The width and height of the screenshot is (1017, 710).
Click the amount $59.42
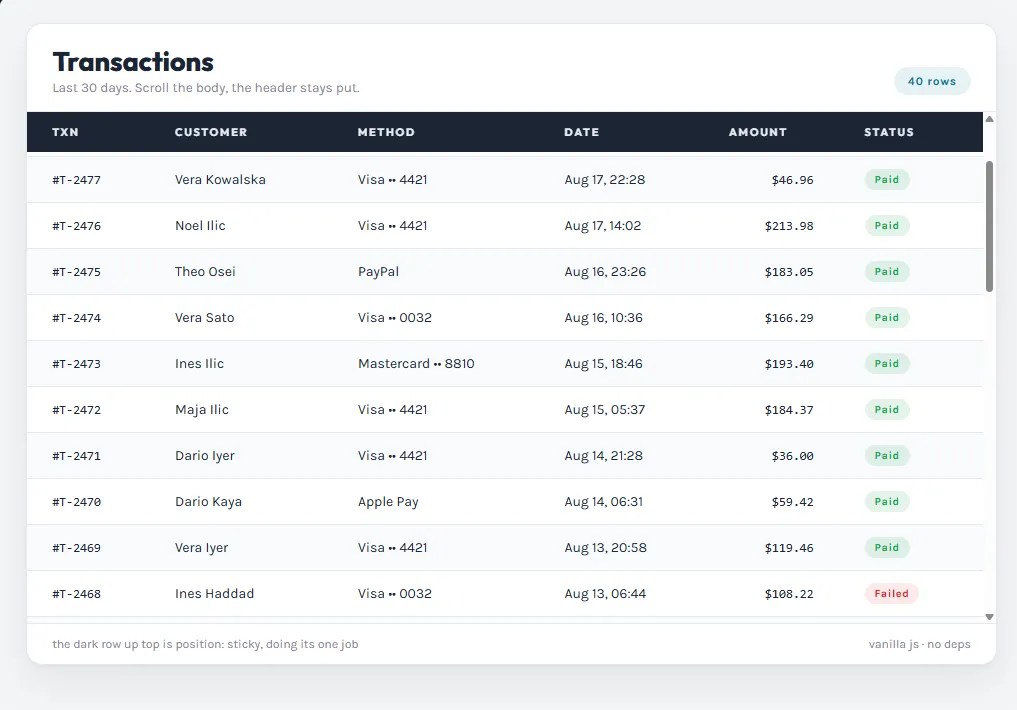(793, 503)
